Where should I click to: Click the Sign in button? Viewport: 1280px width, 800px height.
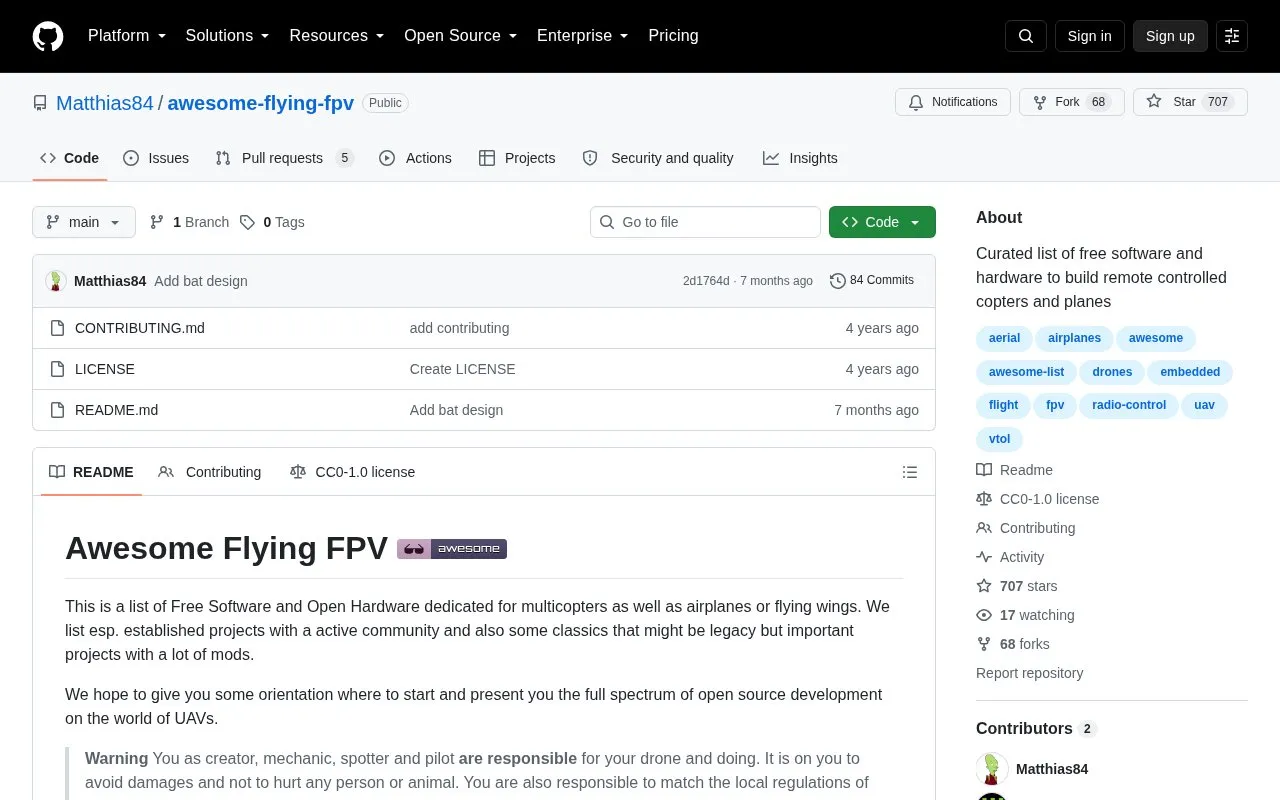pyautogui.click(x=1089, y=36)
